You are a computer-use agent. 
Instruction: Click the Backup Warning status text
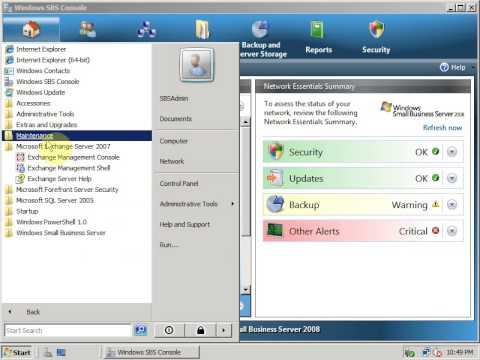coord(409,205)
